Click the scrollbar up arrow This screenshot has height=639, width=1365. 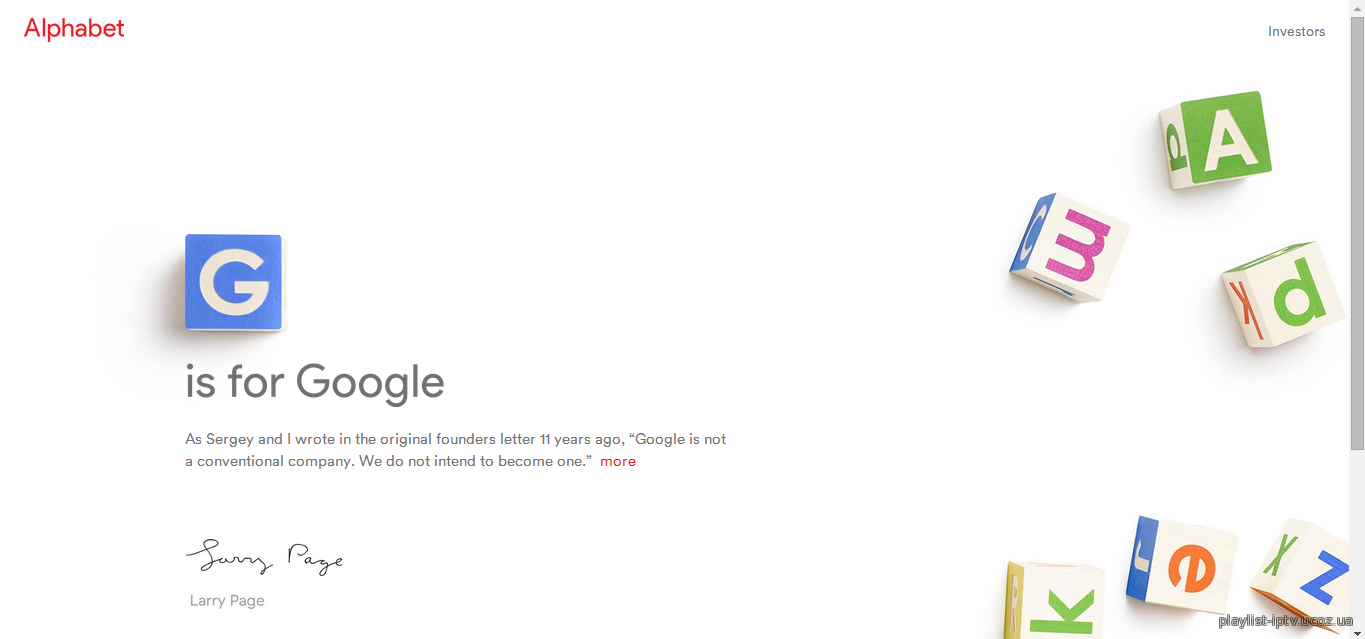[x=1357, y=7]
